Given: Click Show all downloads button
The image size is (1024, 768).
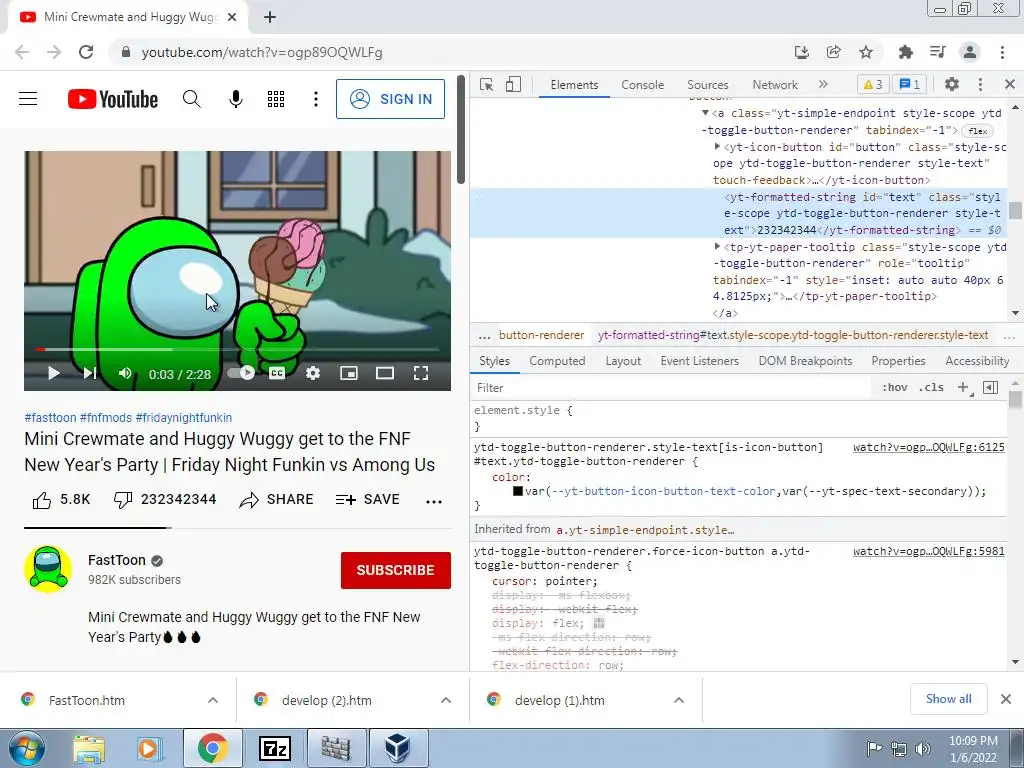Looking at the screenshot, I should click(948, 699).
